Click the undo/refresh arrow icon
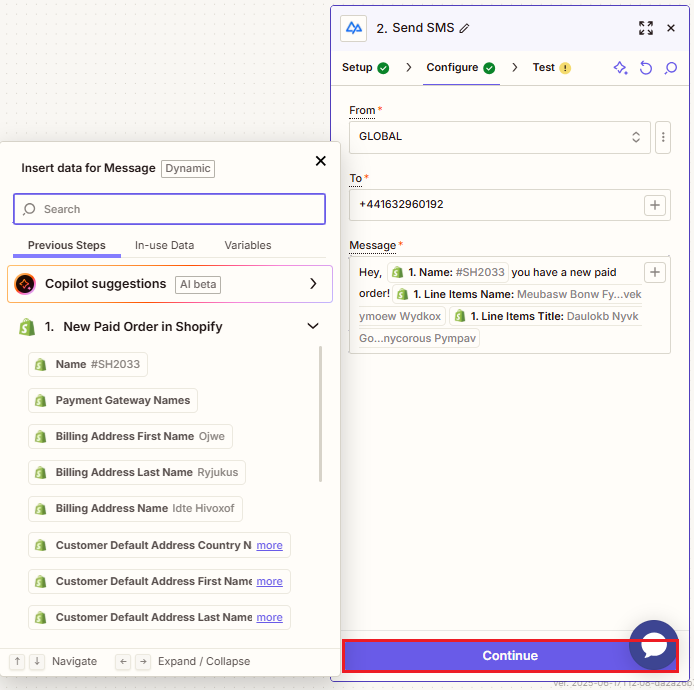Screen dimensions: 694x690 [x=646, y=68]
